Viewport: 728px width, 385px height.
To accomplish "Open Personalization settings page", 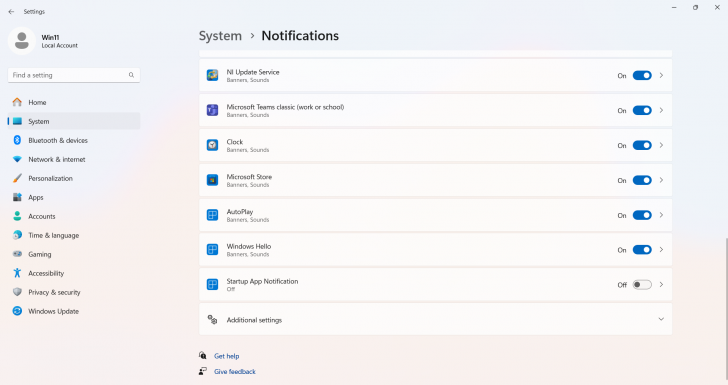I will coord(74,178).
